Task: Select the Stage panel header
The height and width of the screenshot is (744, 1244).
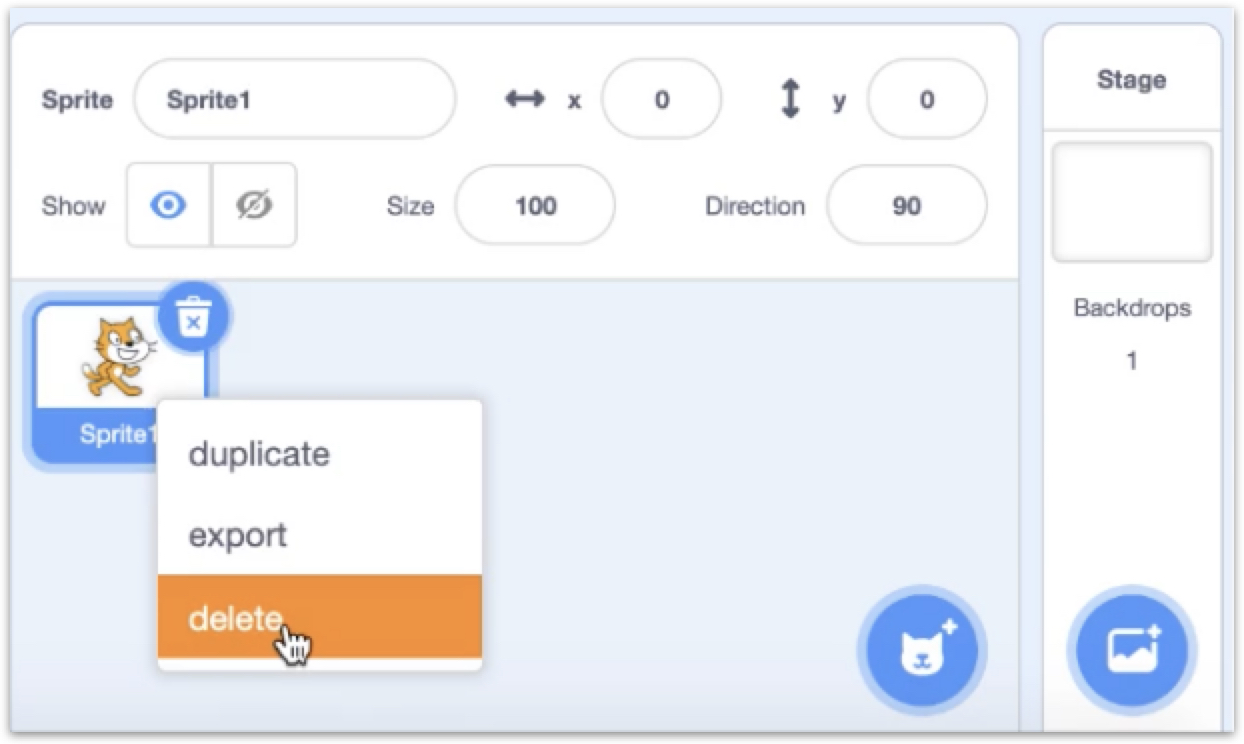Action: 1130,80
